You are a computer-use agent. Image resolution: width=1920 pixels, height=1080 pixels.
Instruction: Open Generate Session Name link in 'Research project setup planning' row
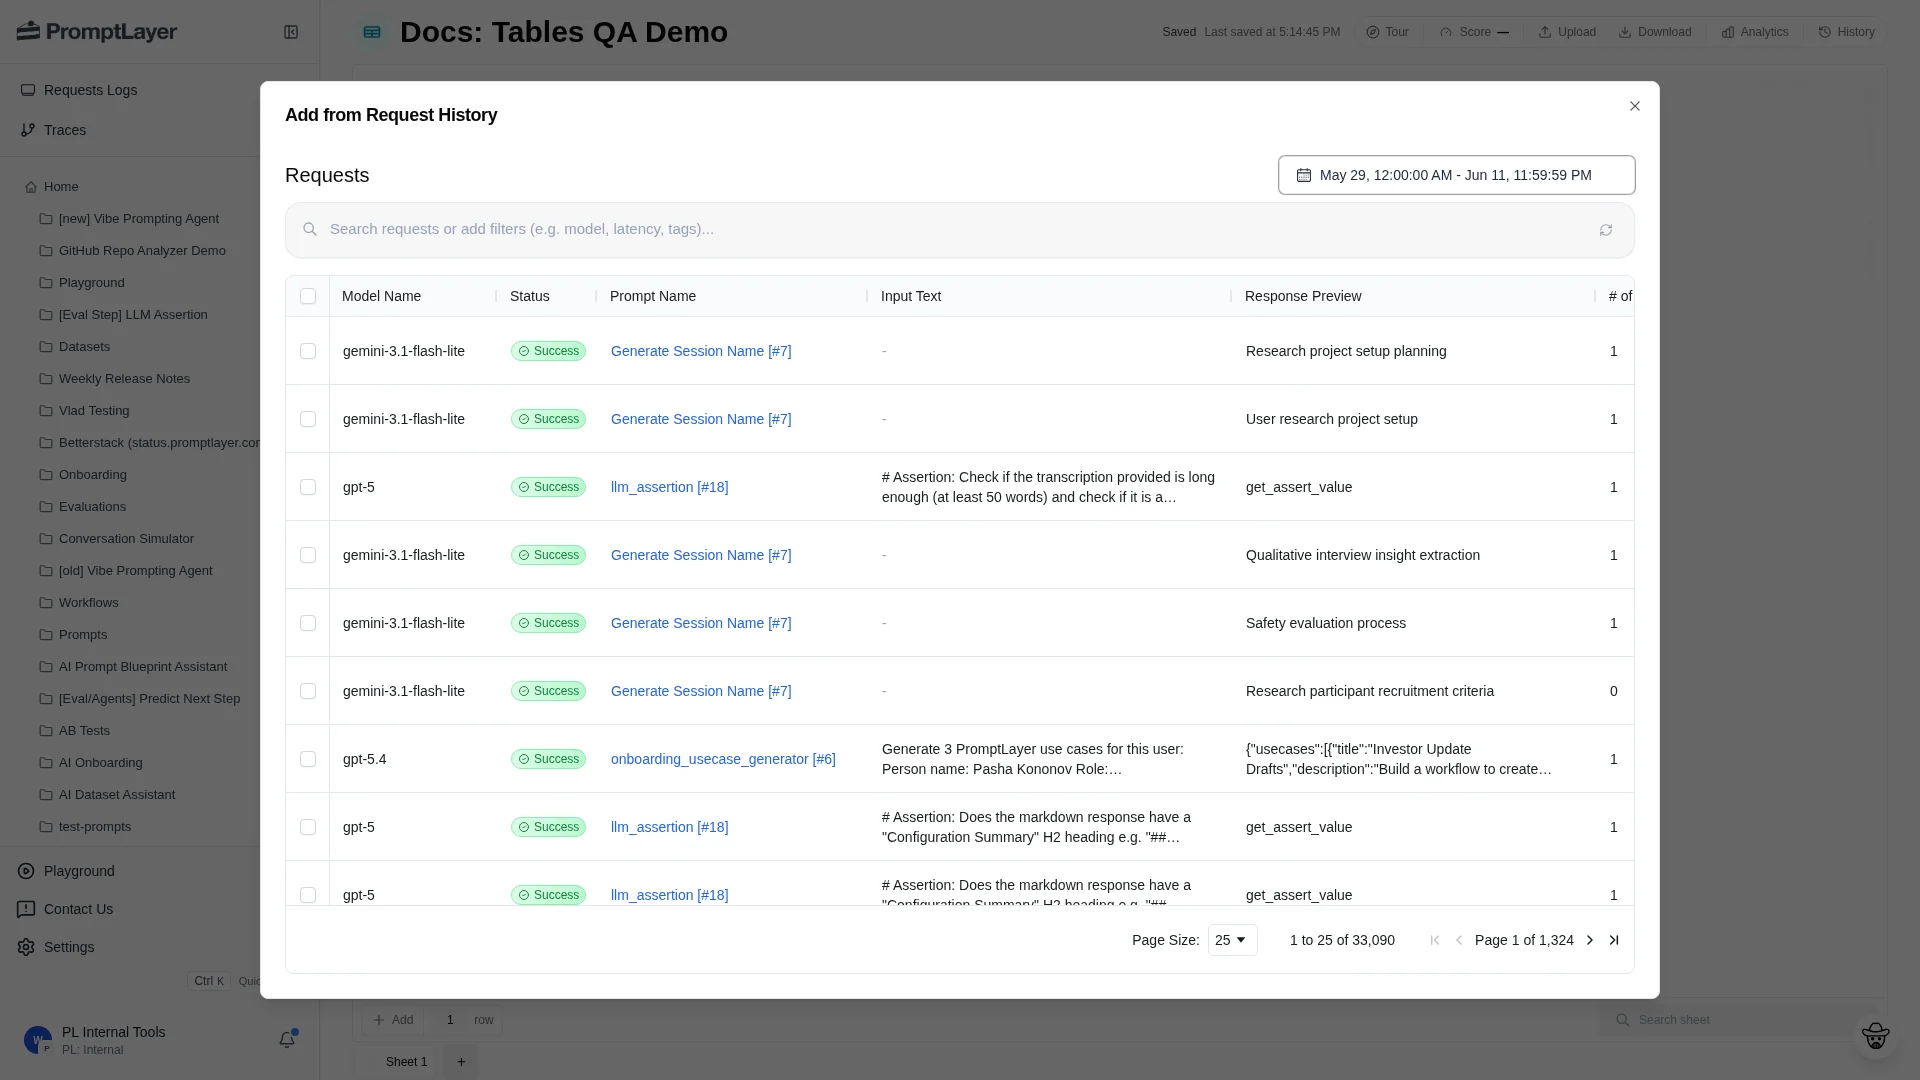tap(701, 351)
